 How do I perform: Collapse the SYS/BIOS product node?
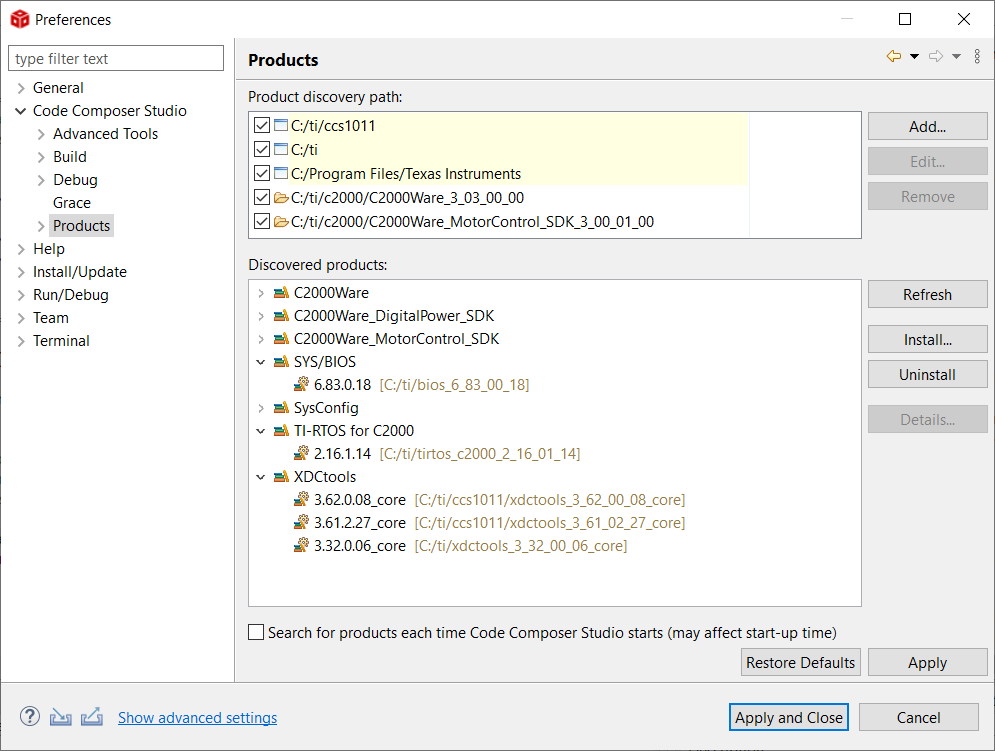pos(261,362)
